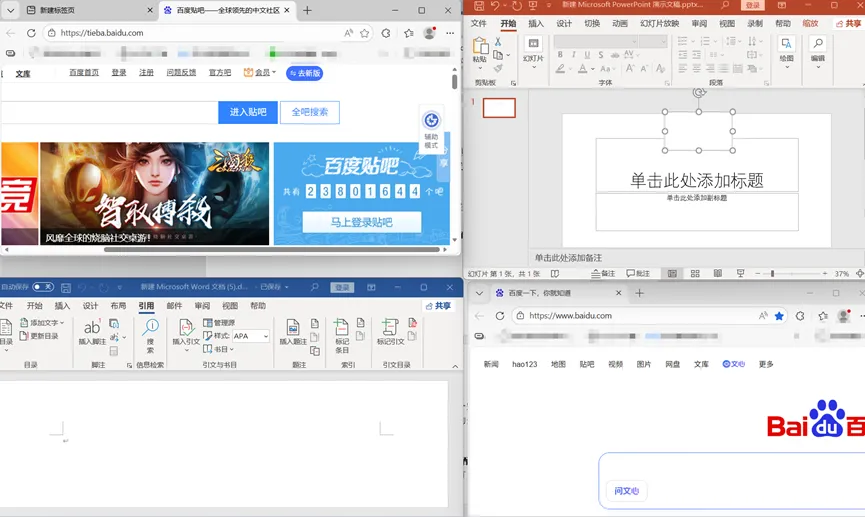The height and width of the screenshot is (517, 865).
Task: Click the horizontal scrollbar in tieba browser window
Action: coord(271,249)
